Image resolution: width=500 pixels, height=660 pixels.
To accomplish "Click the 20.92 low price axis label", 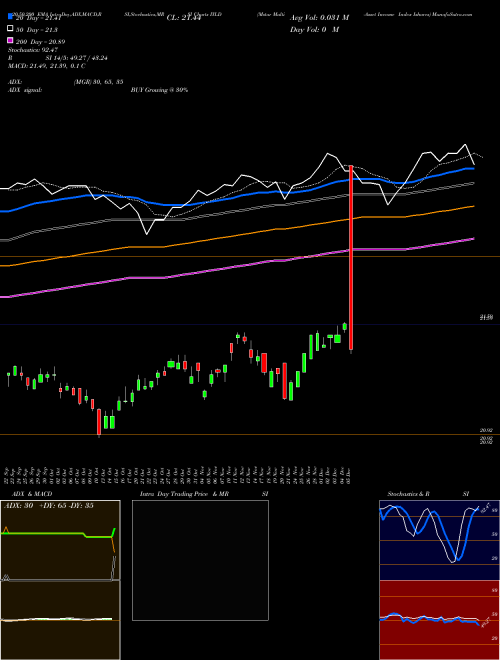I will 486,431.
